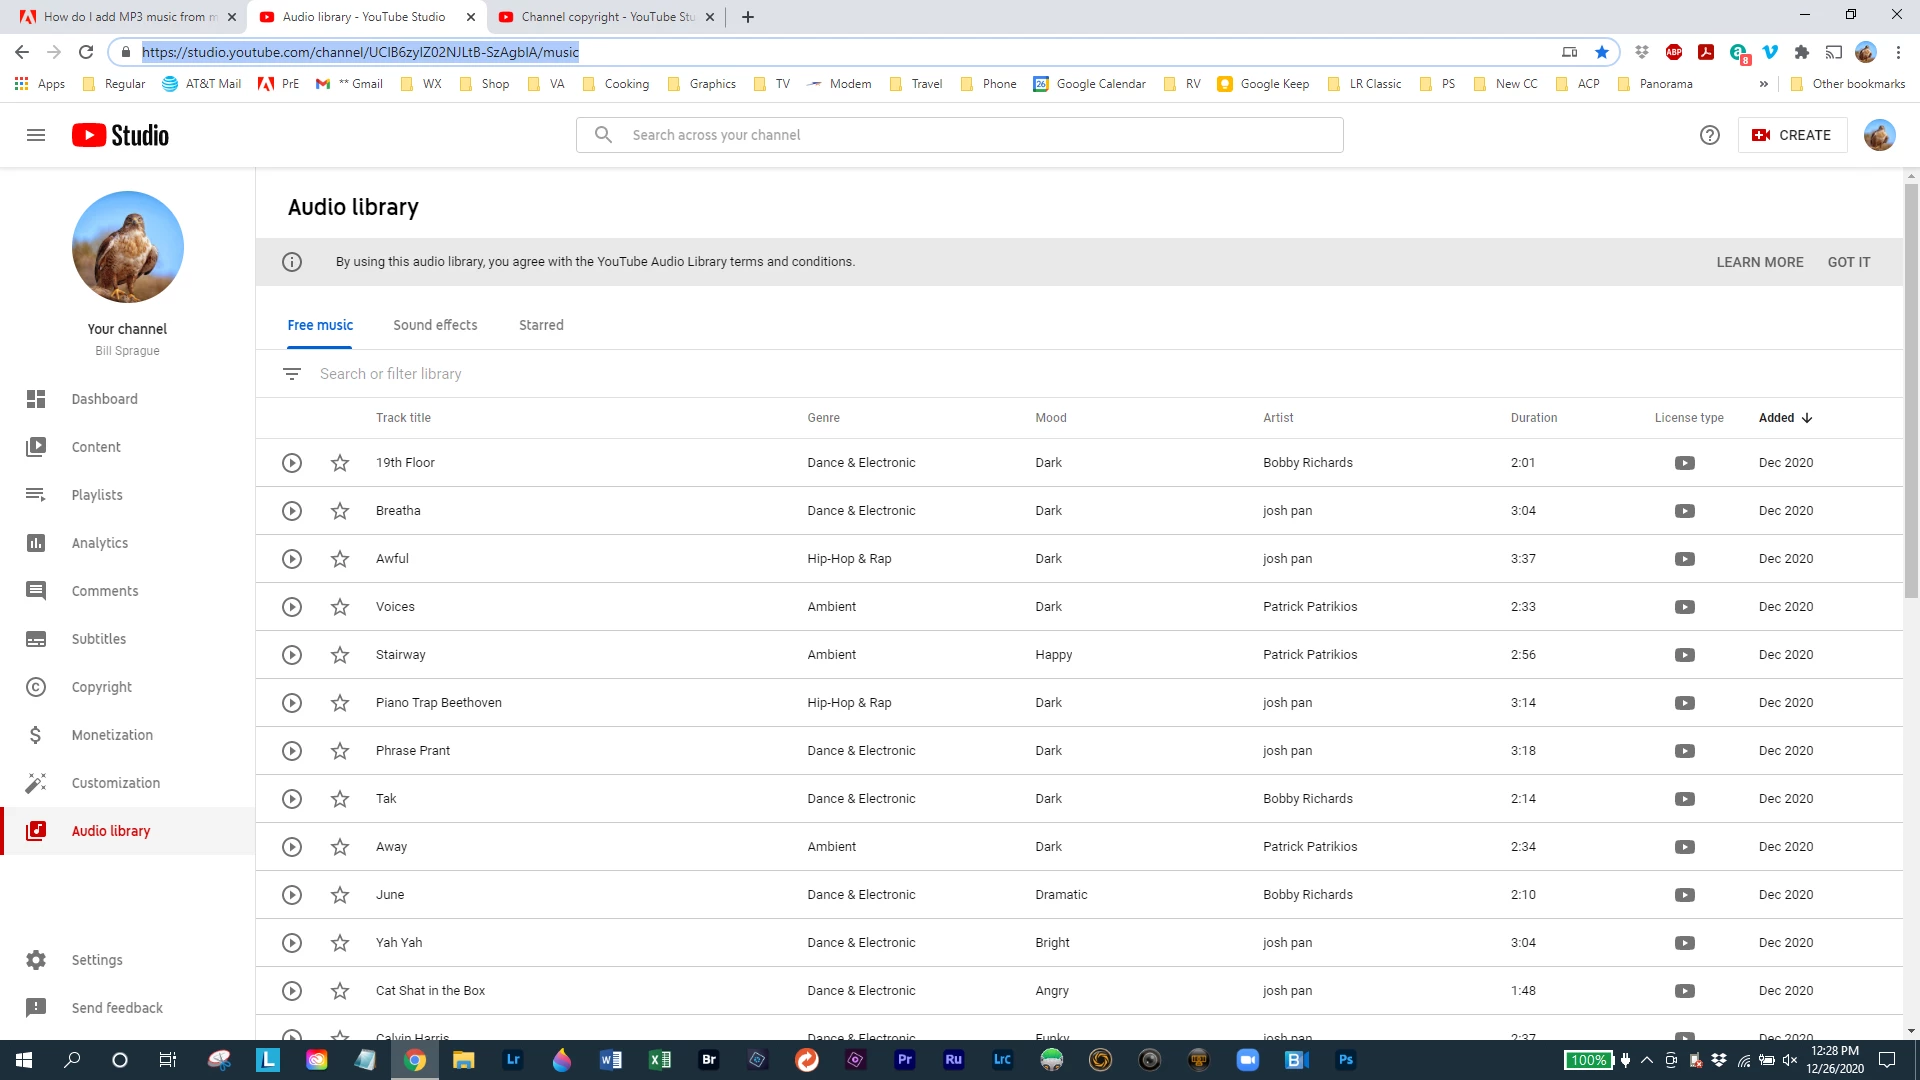Star the Breatha track
The height and width of the screenshot is (1080, 1920).
(x=340, y=511)
